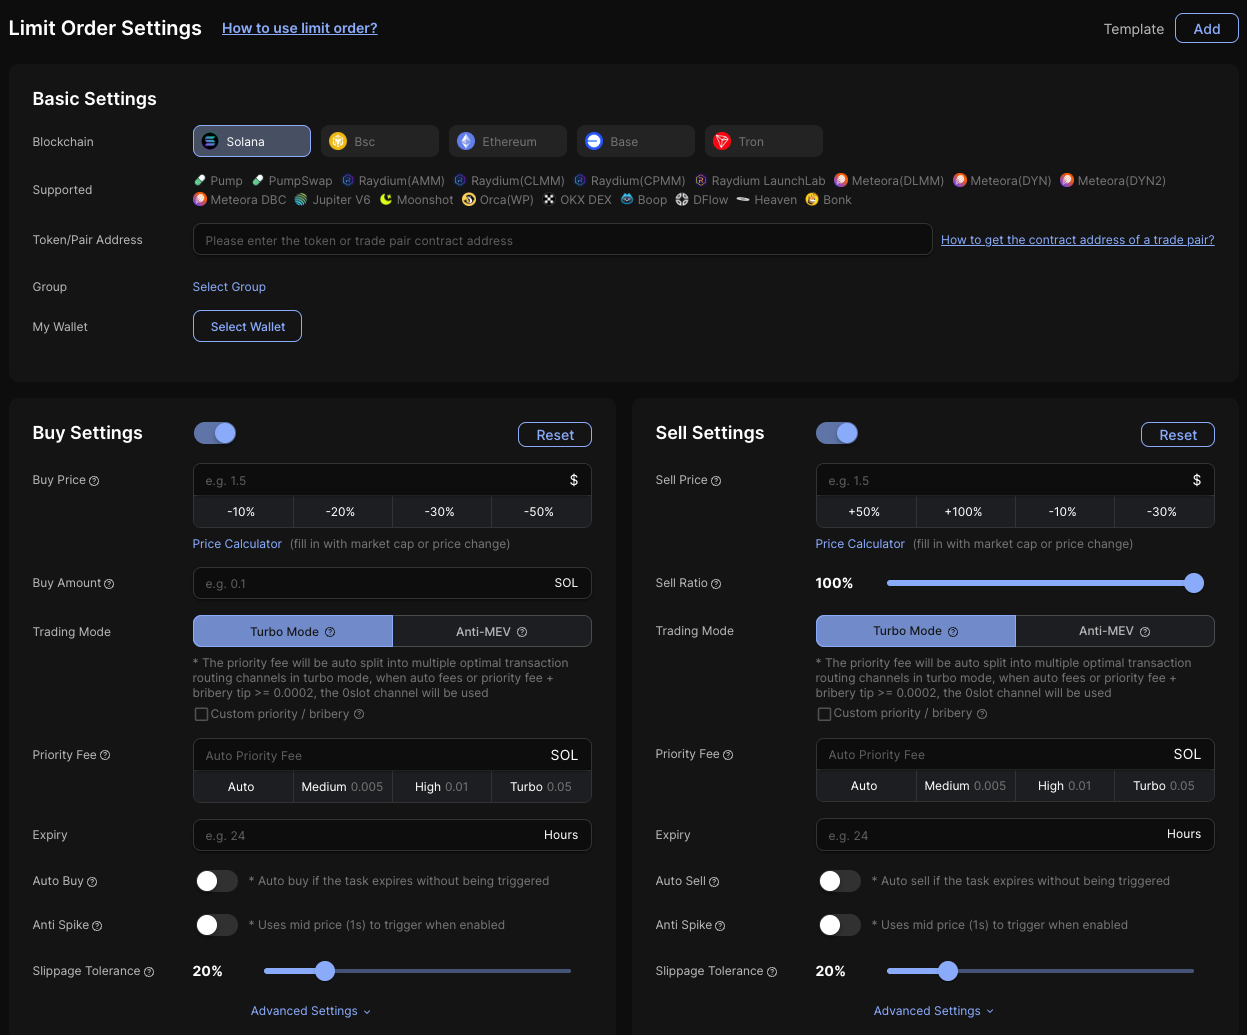Open contract address help link
The height and width of the screenshot is (1035, 1247).
1078,240
